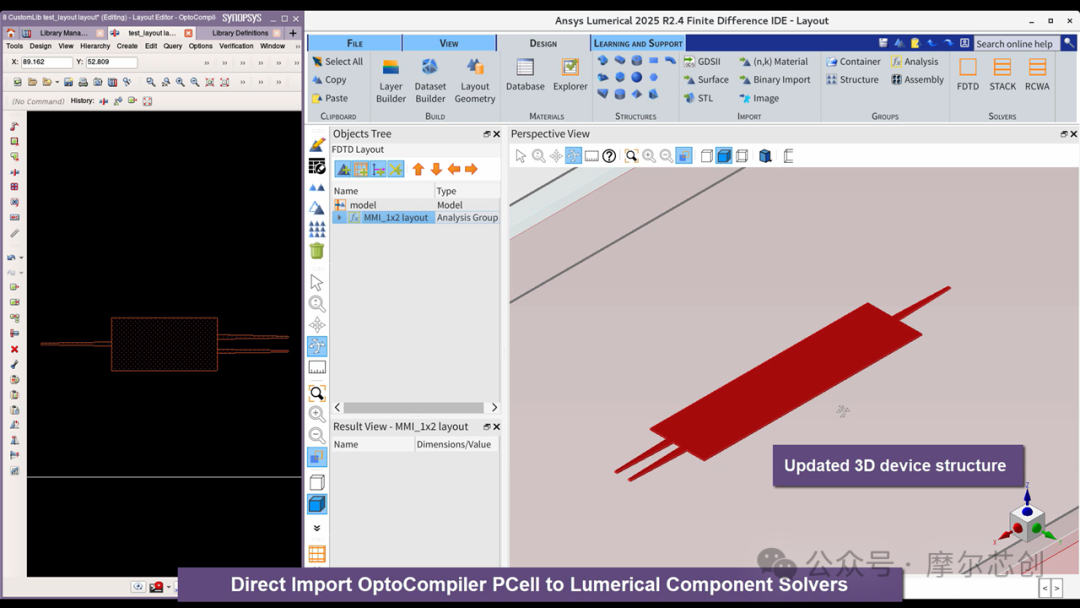Screen dimensions: 1080x608
Task: Close the Objects Tree panel
Action: click(x=497, y=134)
